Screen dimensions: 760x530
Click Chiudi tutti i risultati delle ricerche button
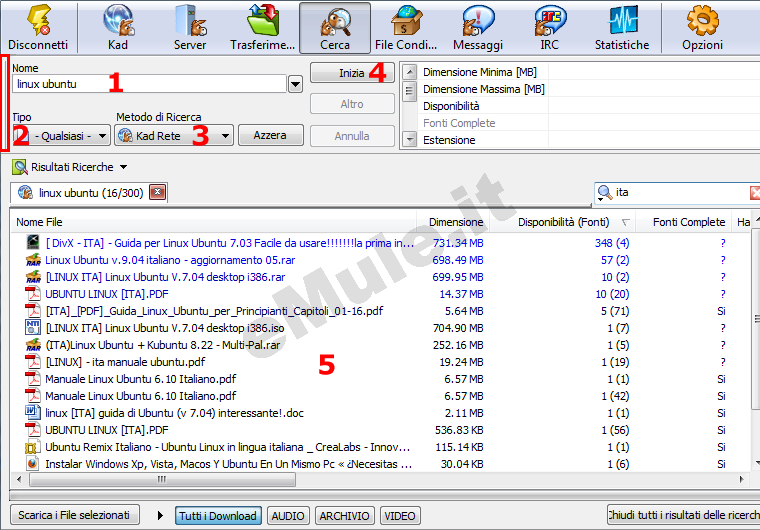tap(683, 514)
